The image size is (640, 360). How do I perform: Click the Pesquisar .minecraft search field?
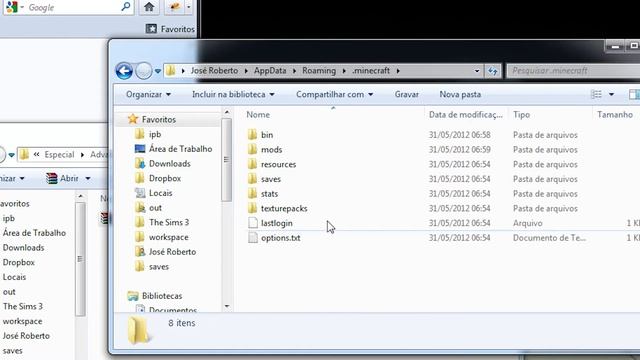pos(573,71)
